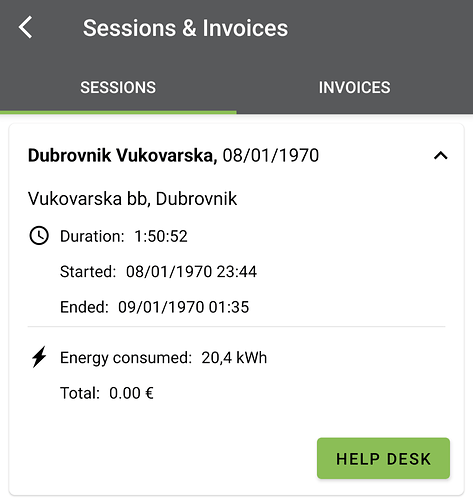Screen dimensions: 473x499
Task: Click the Sessions & Invoices title
Action: click(185, 28)
